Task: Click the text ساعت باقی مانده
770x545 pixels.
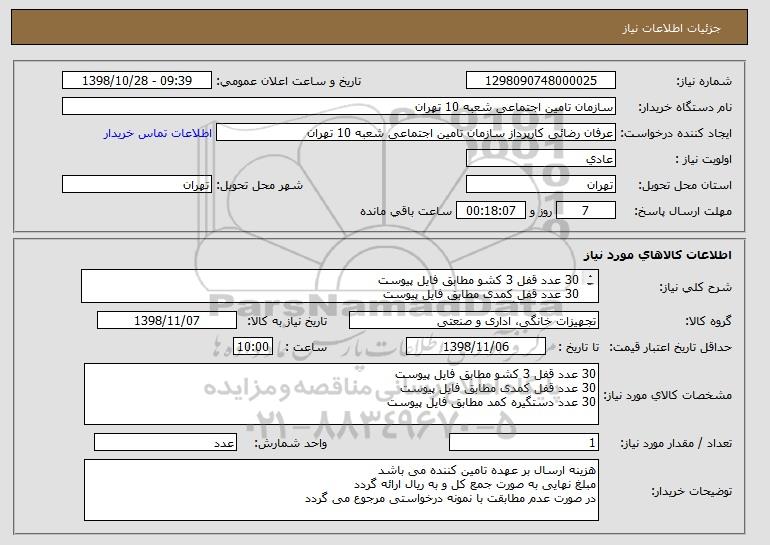Action: click(406, 211)
